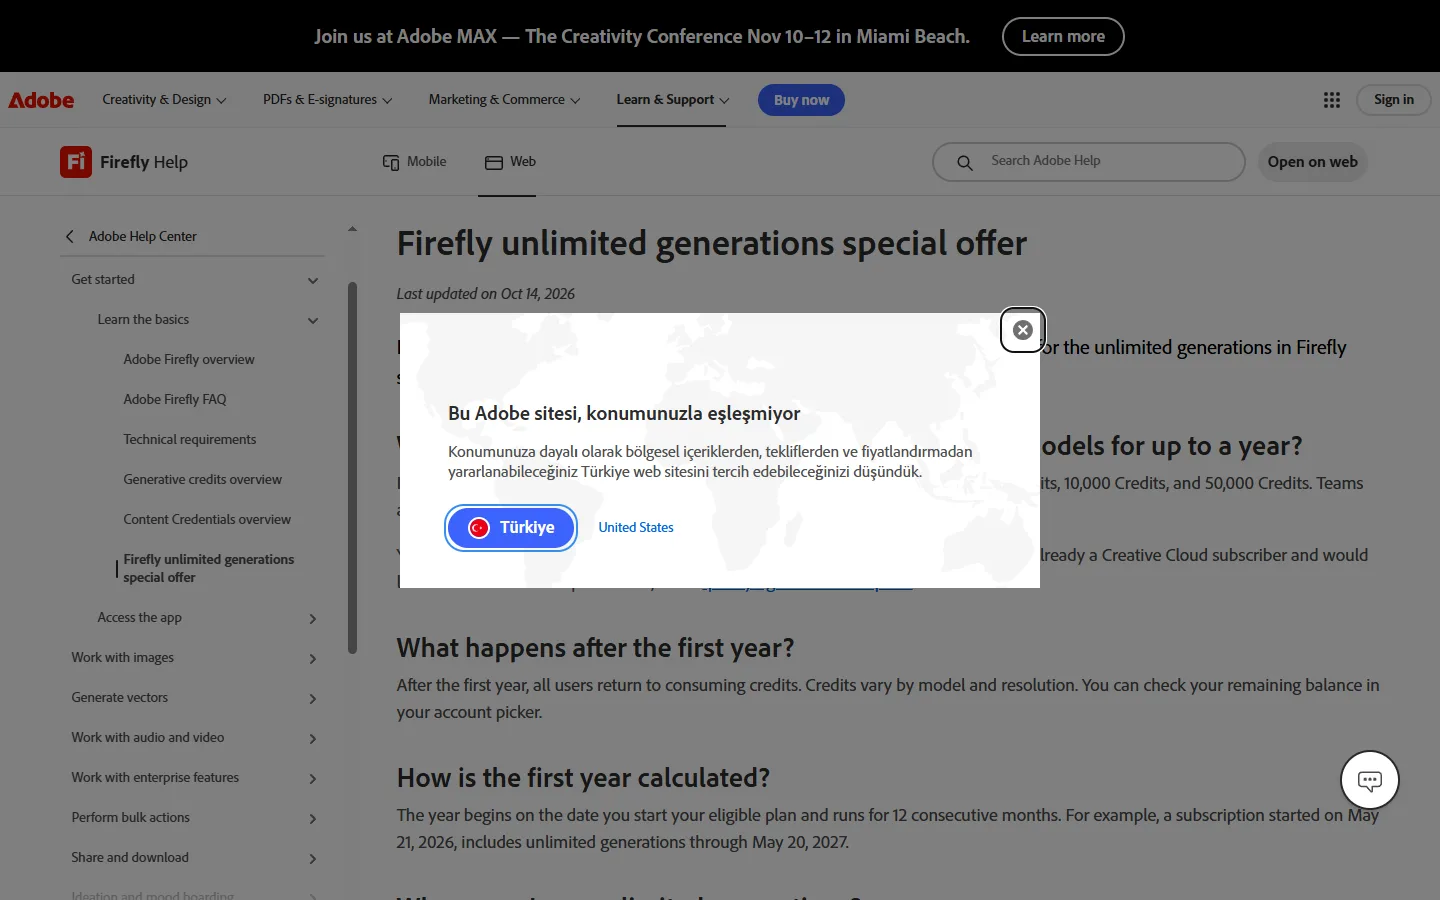Screen dimensions: 1440x900
Task: Click the Learn more banner button
Action: pyautogui.click(x=1063, y=37)
